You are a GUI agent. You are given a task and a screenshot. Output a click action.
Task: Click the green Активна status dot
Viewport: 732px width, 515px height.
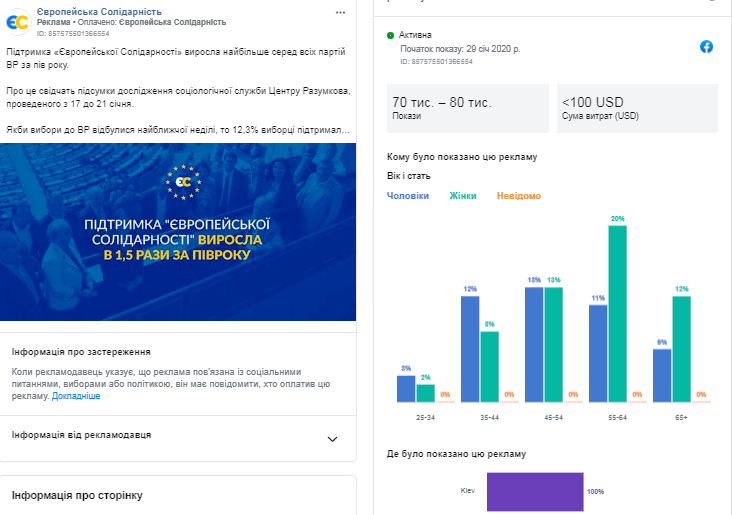pos(390,35)
